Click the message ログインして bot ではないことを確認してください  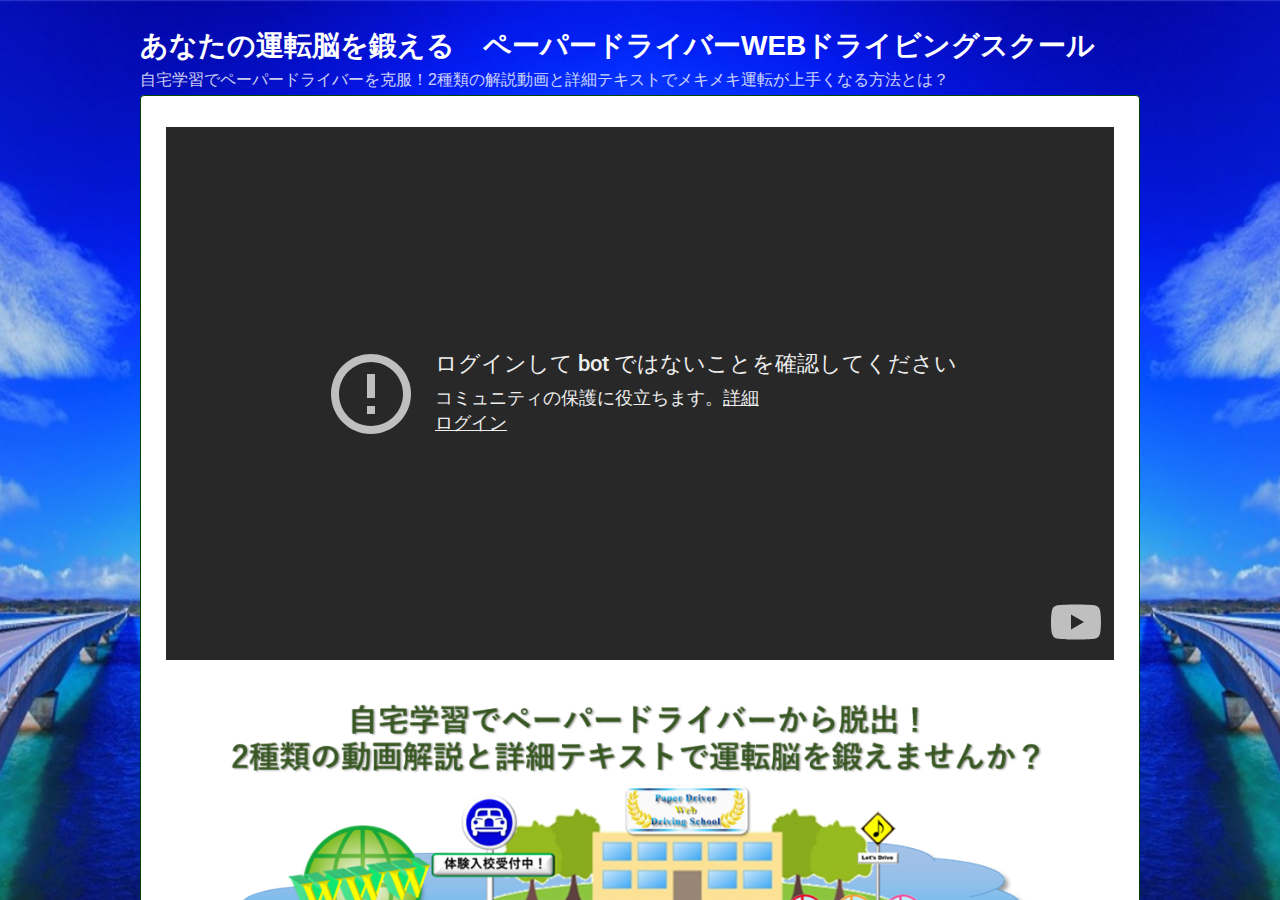pos(696,364)
